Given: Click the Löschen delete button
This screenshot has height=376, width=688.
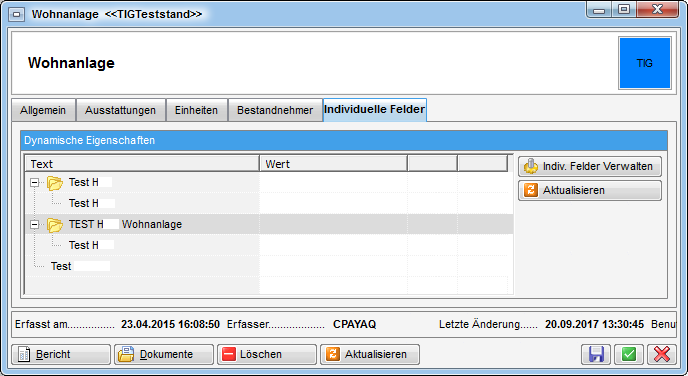Looking at the screenshot, I should click(x=267, y=354).
